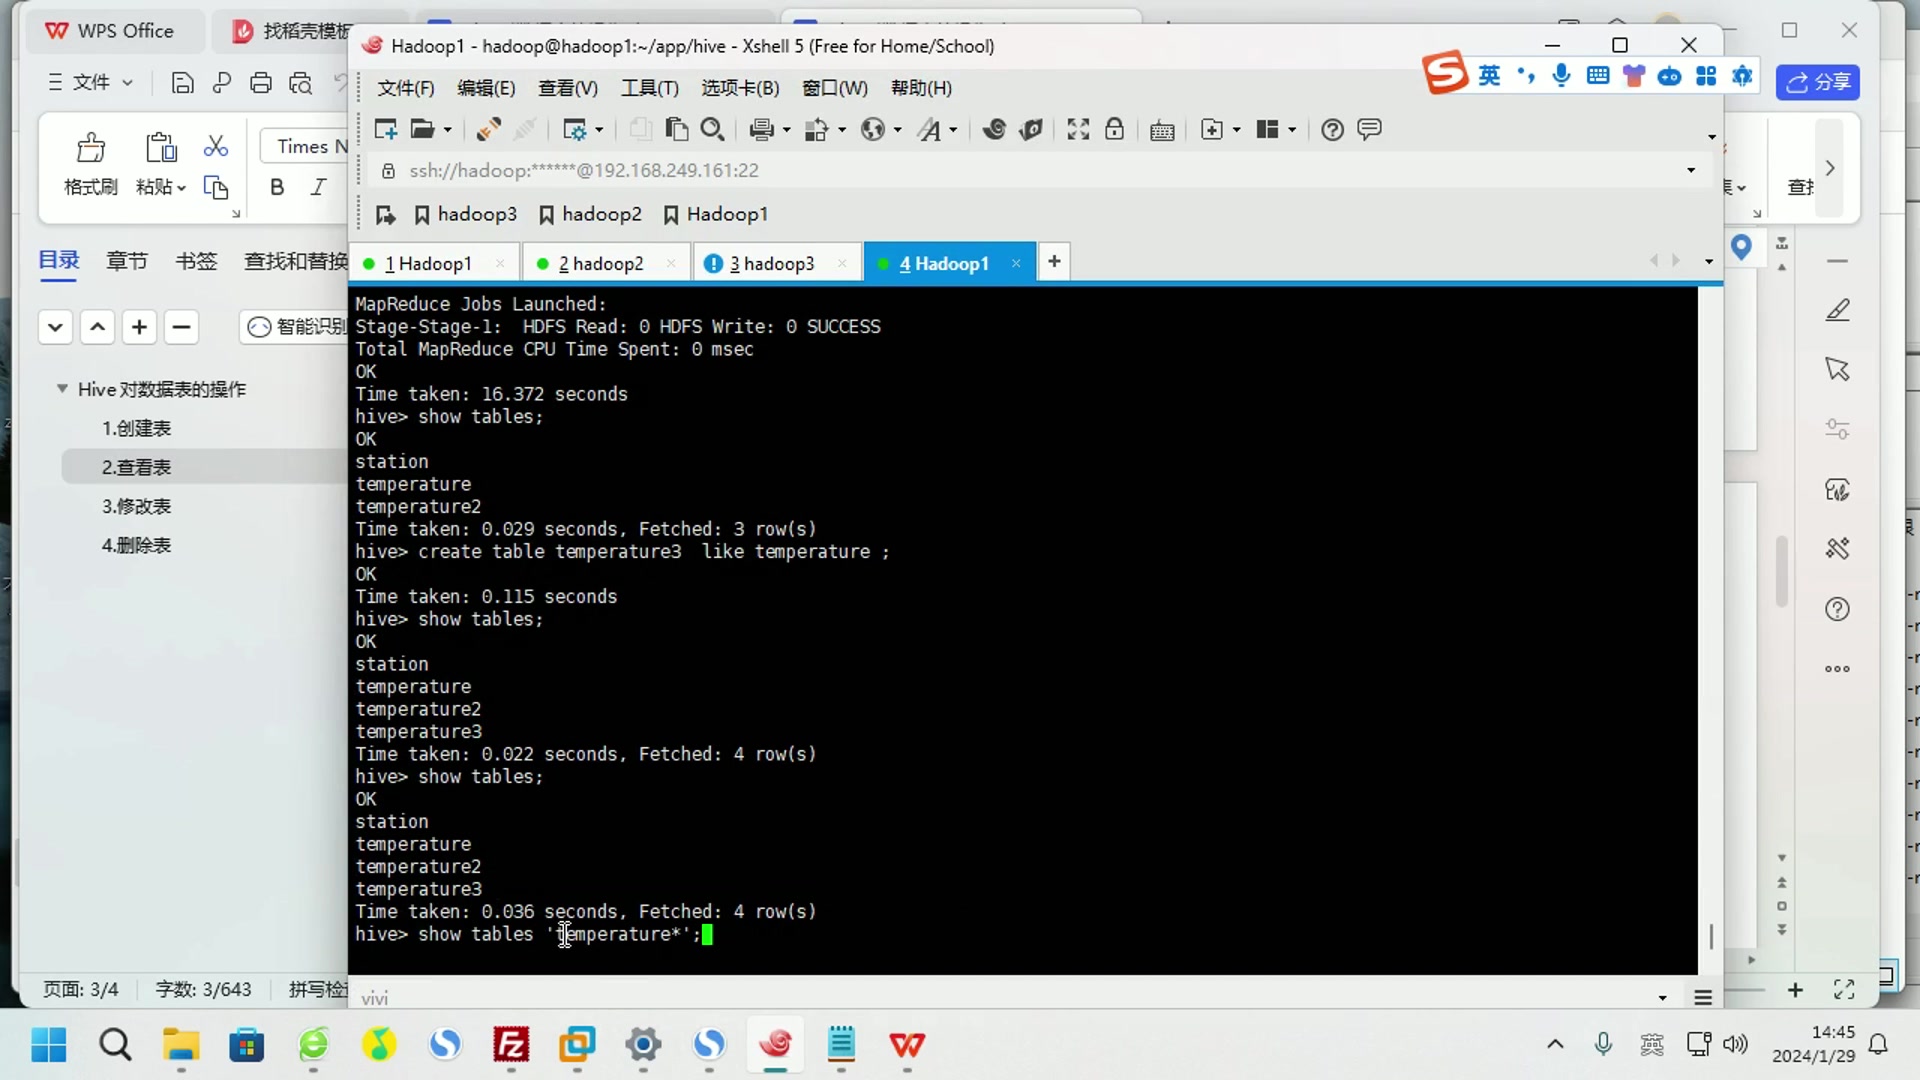Open the 工具(T) menu
The height and width of the screenshot is (1080, 1920).
[650, 88]
